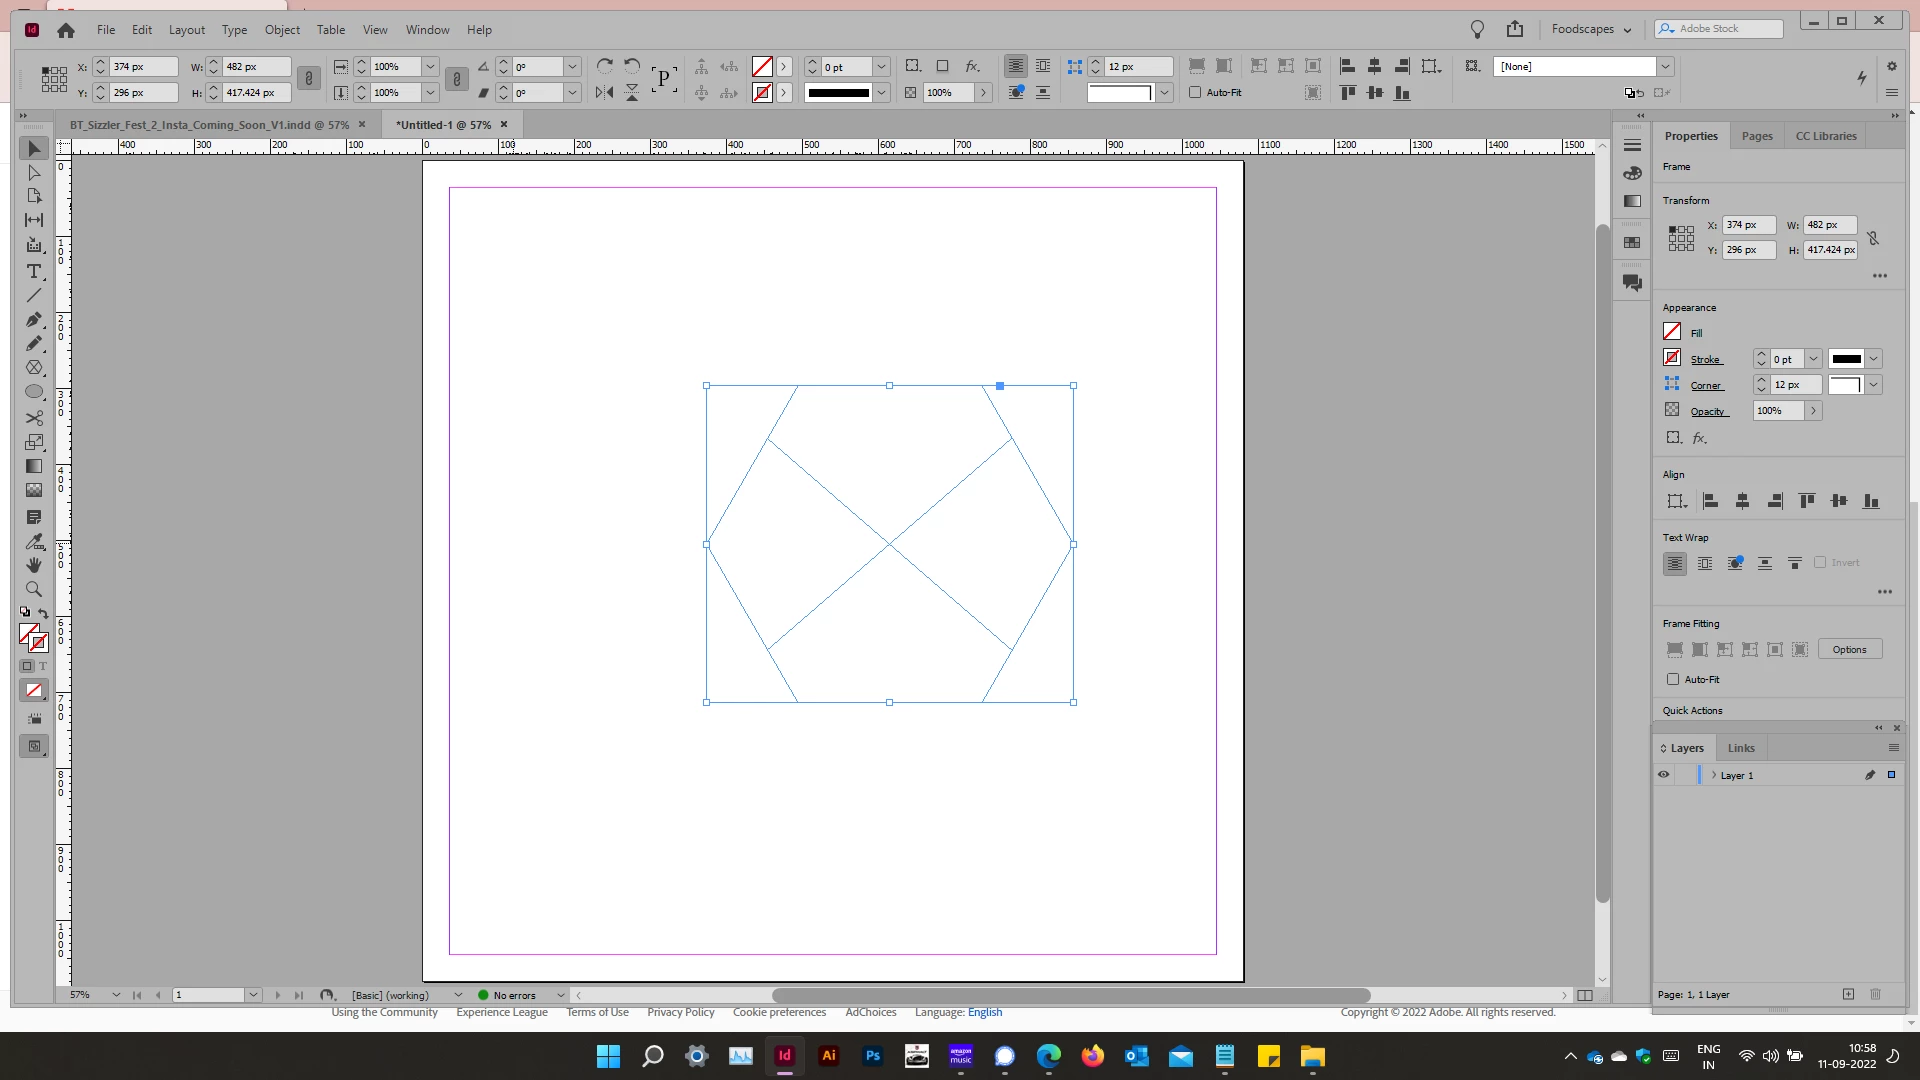This screenshot has width=1920, height=1080.
Task: Select the Type tool
Action: point(34,272)
